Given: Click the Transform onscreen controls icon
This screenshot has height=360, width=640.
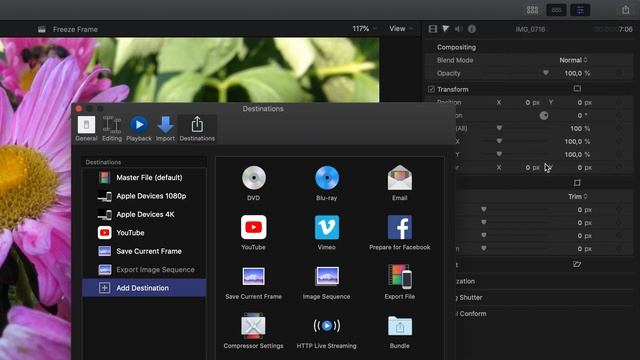Looking at the screenshot, I should (577, 89).
